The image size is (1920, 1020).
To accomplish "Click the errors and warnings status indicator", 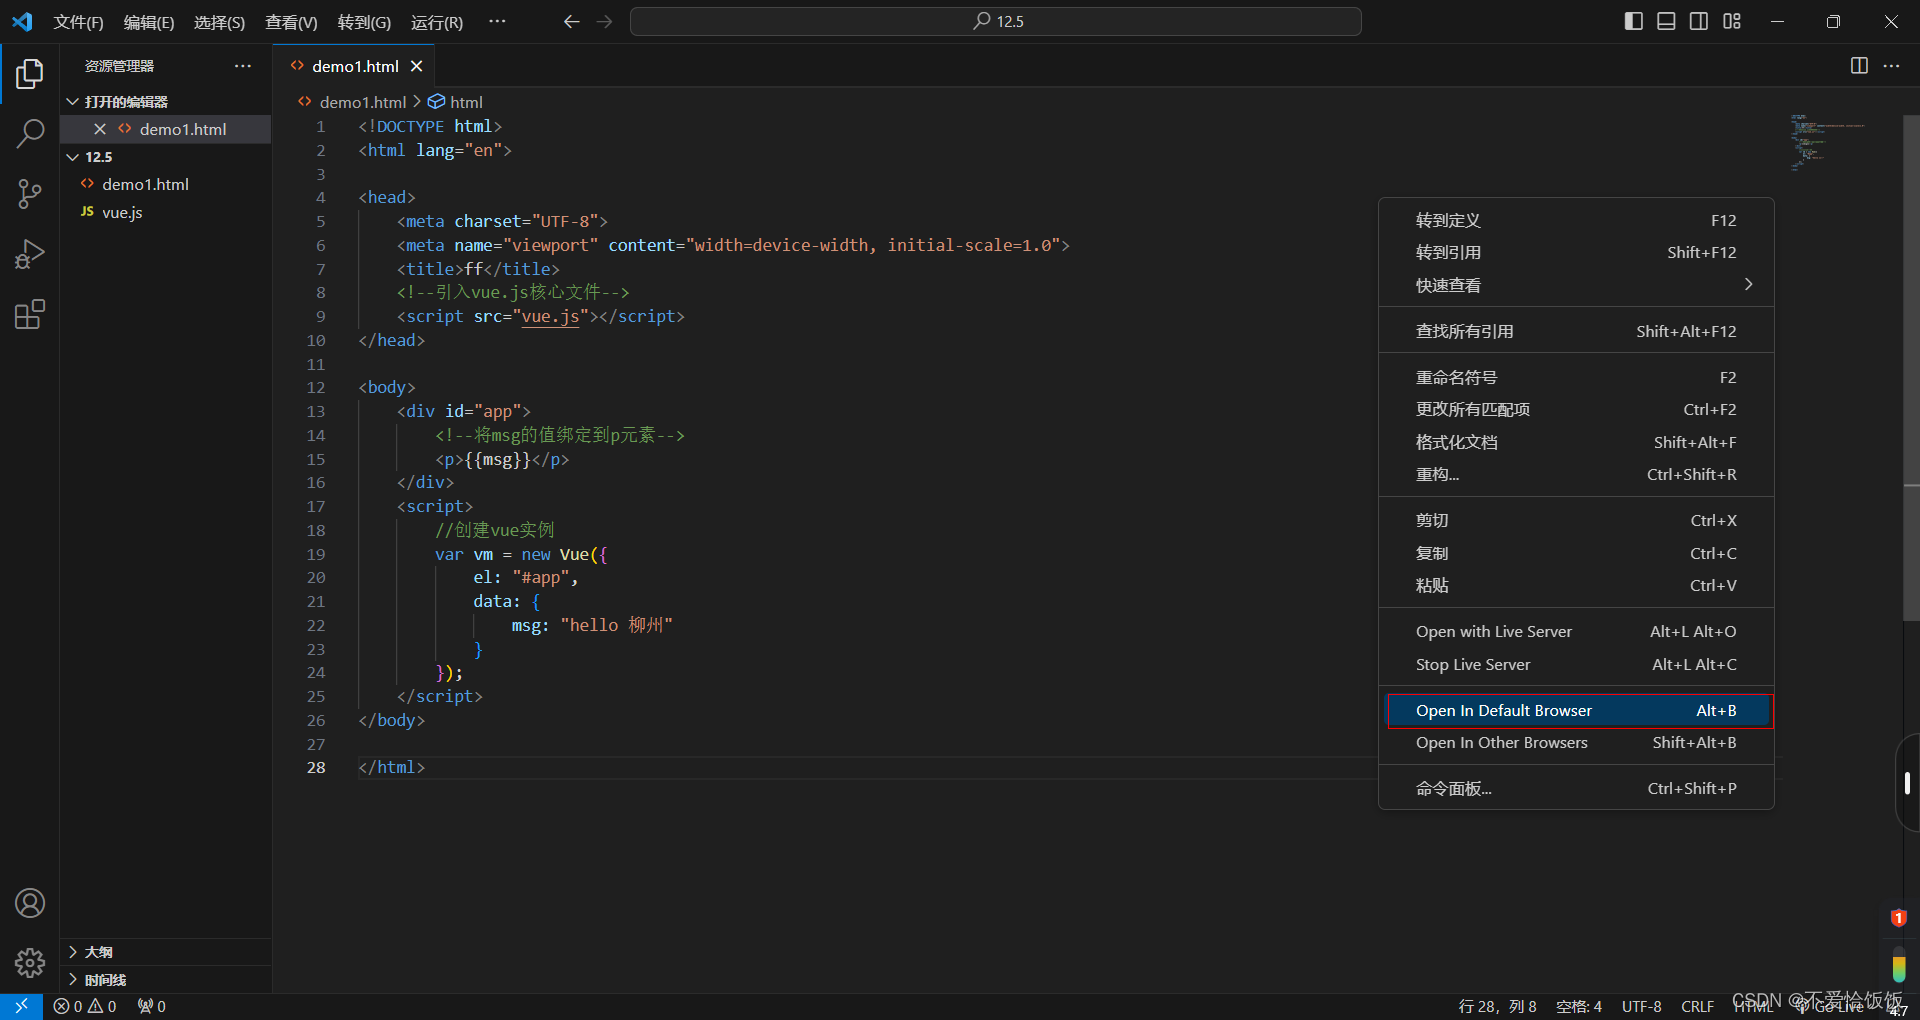I will pyautogui.click(x=85, y=1006).
